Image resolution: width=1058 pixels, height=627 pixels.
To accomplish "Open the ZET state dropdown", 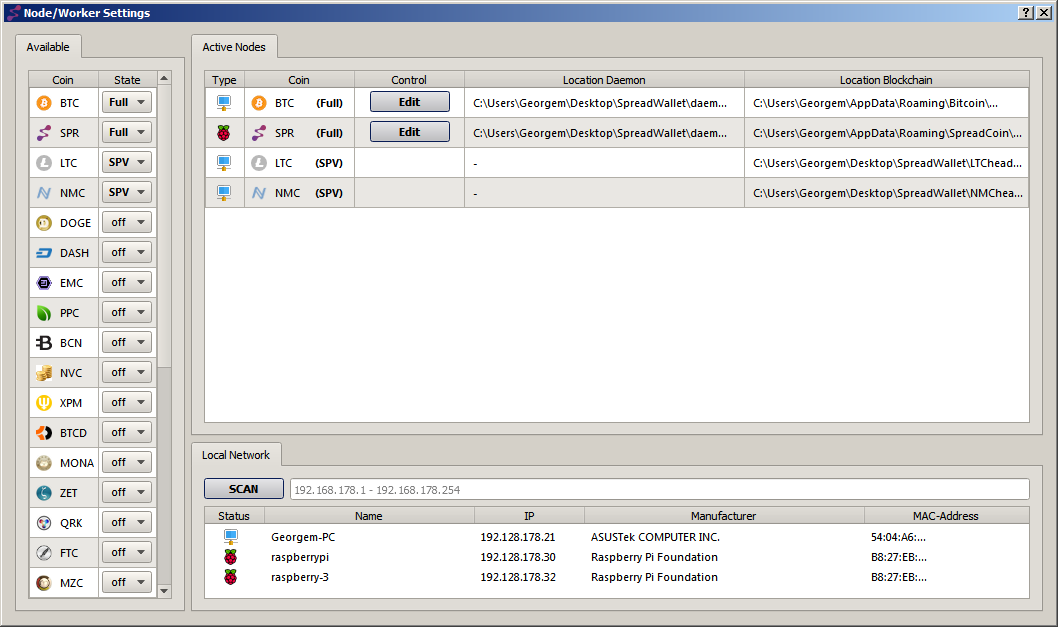I will coord(127,492).
